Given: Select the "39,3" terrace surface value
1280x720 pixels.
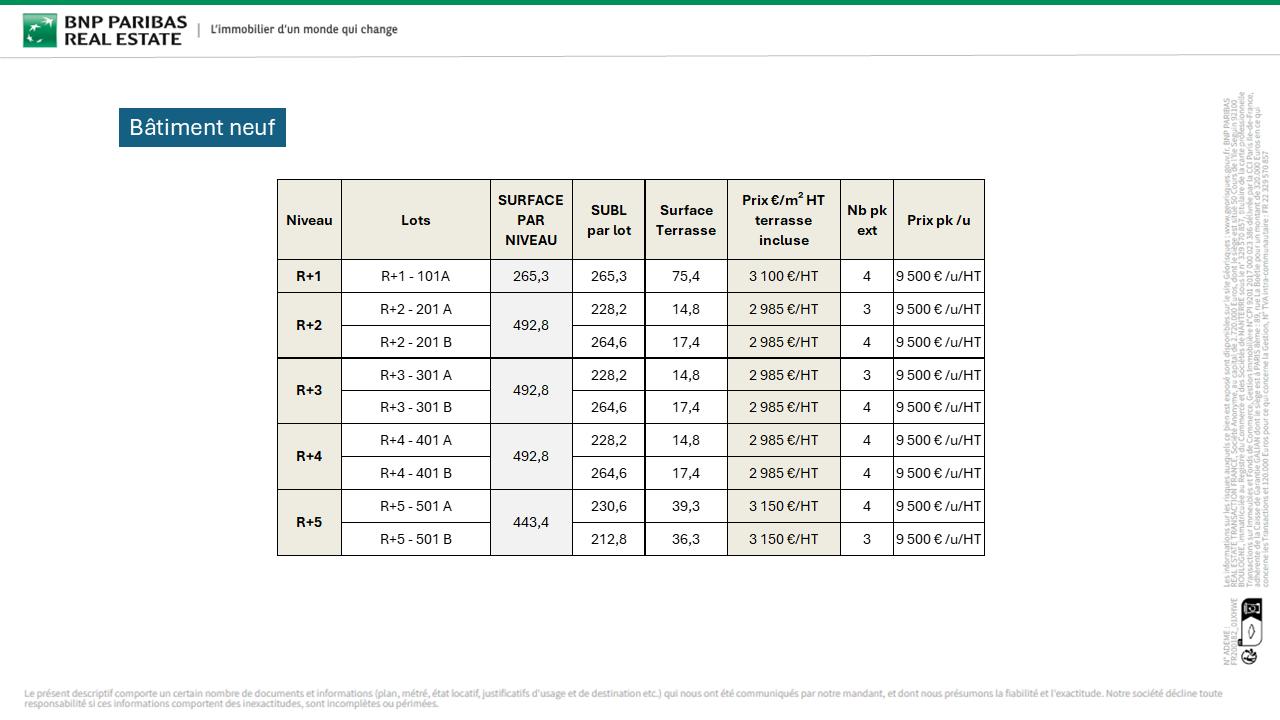Looking at the screenshot, I should [x=686, y=506].
